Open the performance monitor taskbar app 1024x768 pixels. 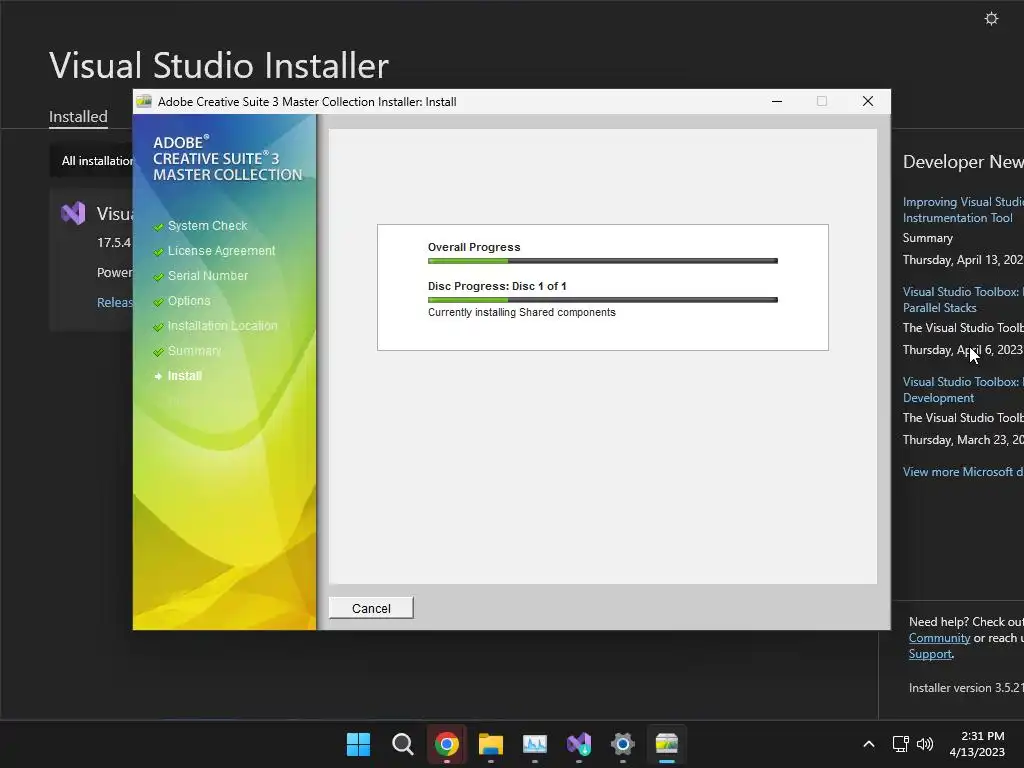pyautogui.click(x=535, y=744)
